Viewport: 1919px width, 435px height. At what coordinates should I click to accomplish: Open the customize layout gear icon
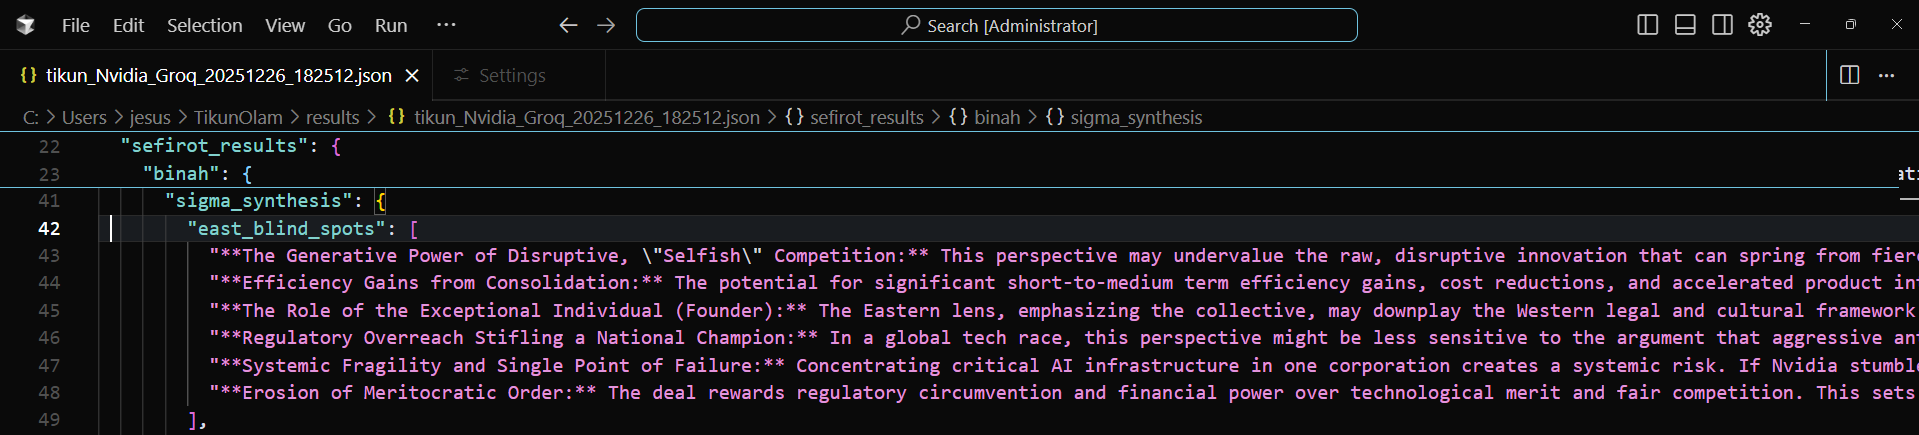point(1760,25)
